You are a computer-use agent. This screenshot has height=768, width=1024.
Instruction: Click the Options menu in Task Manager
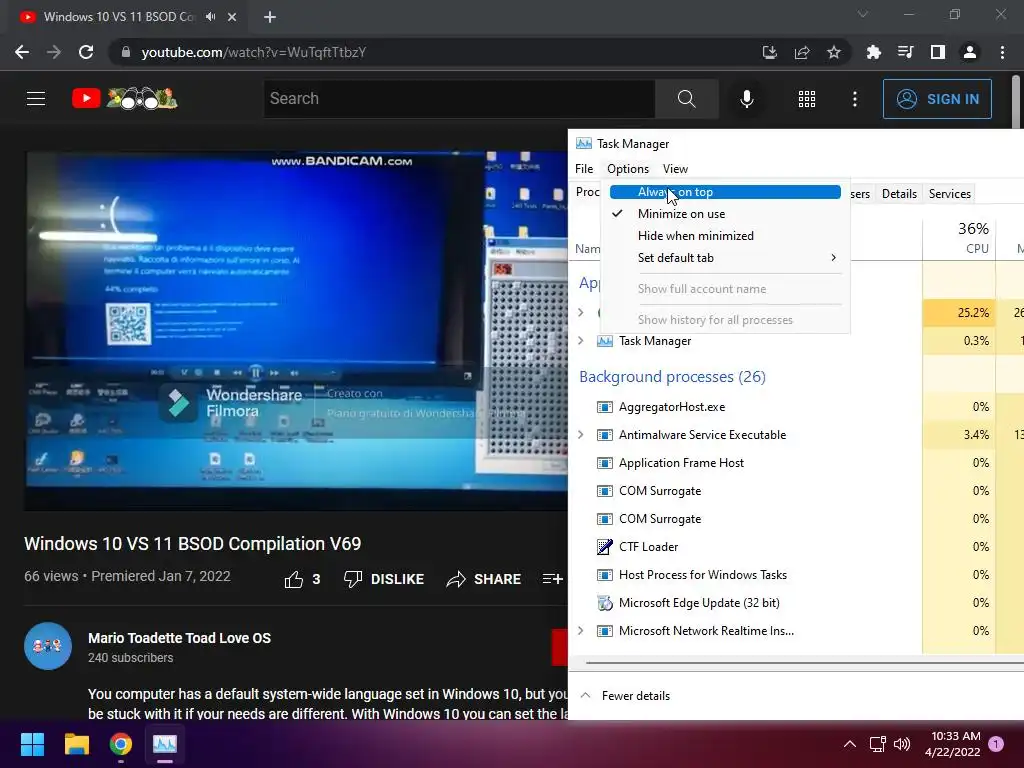point(628,169)
